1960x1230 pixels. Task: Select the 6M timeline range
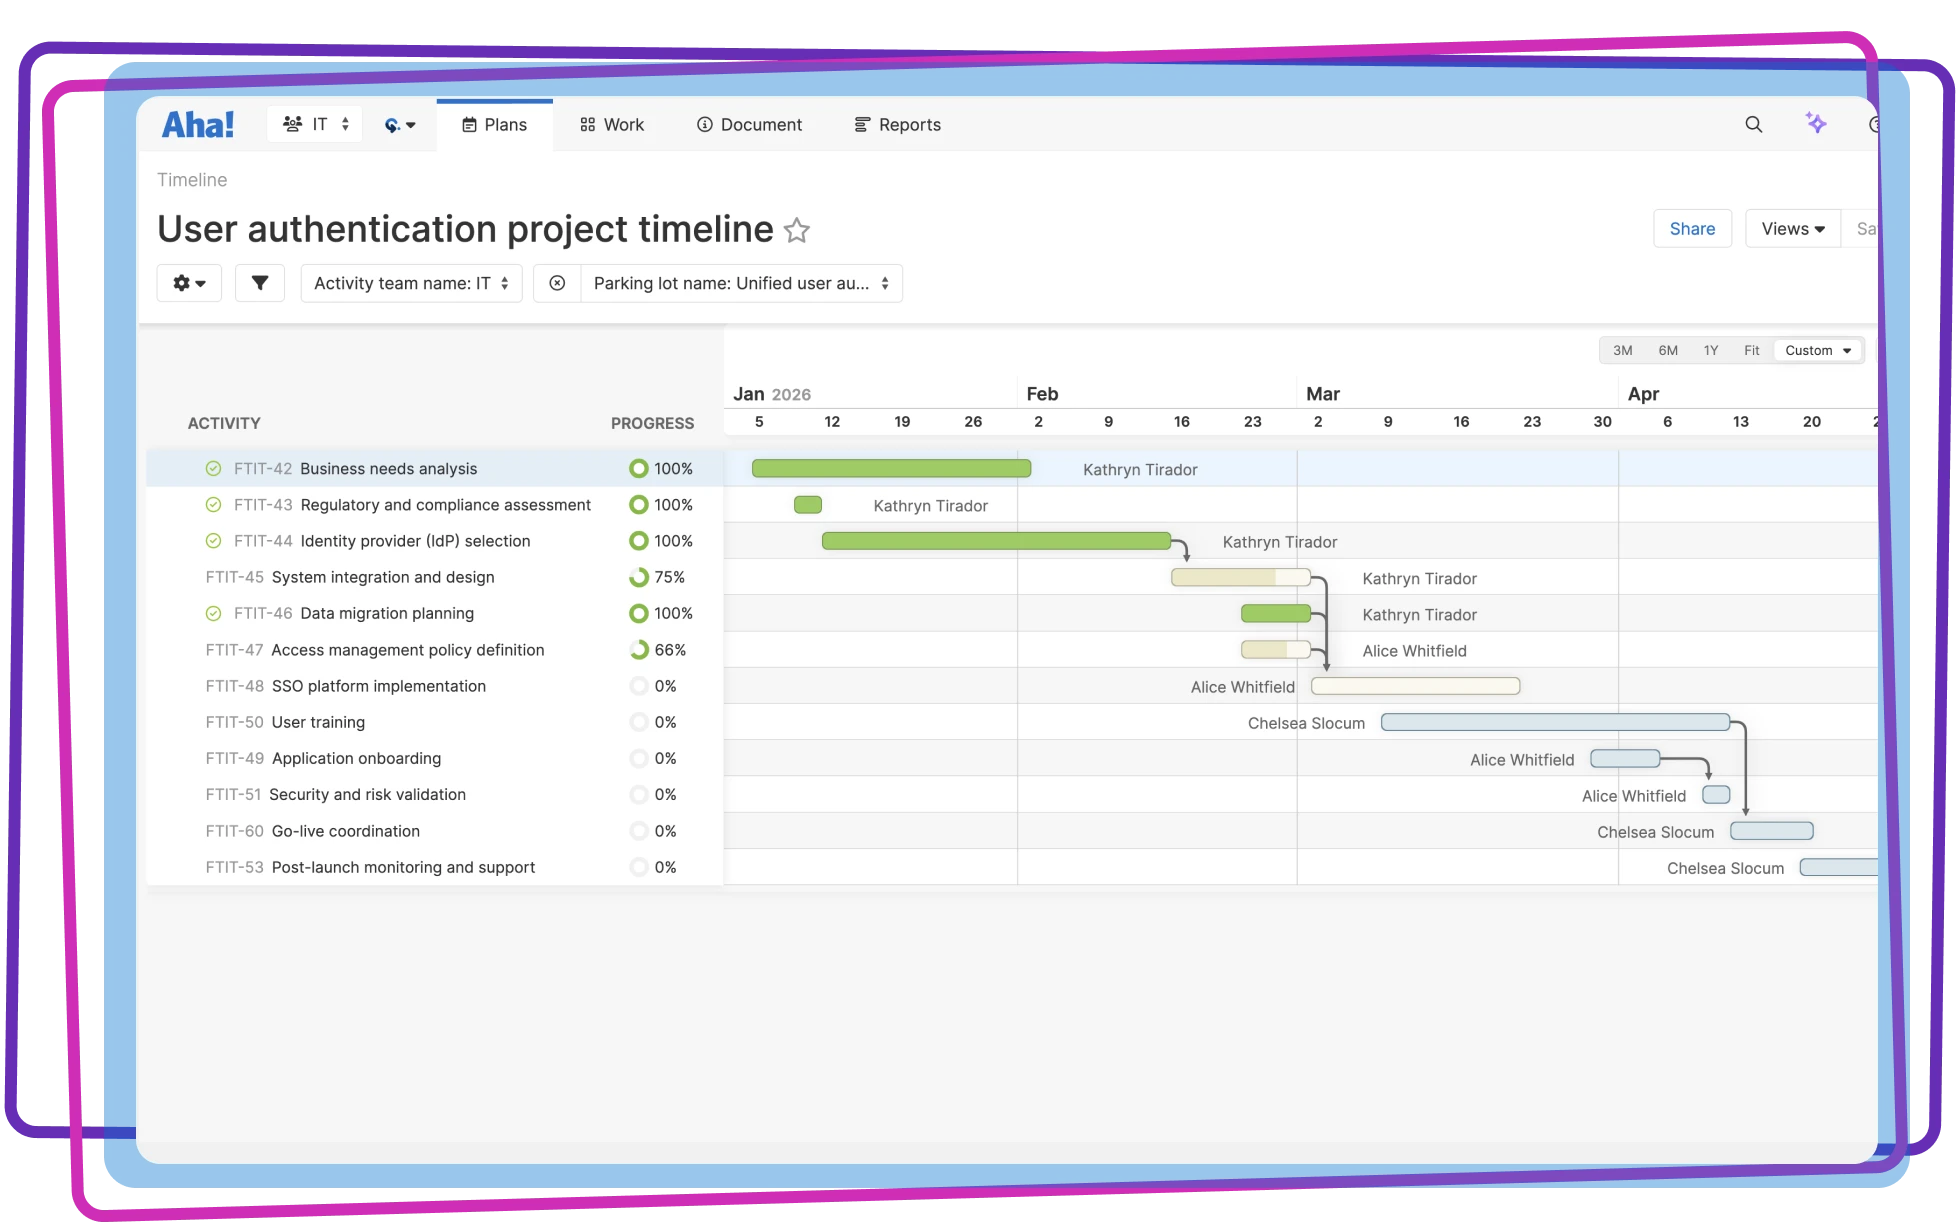1667,350
